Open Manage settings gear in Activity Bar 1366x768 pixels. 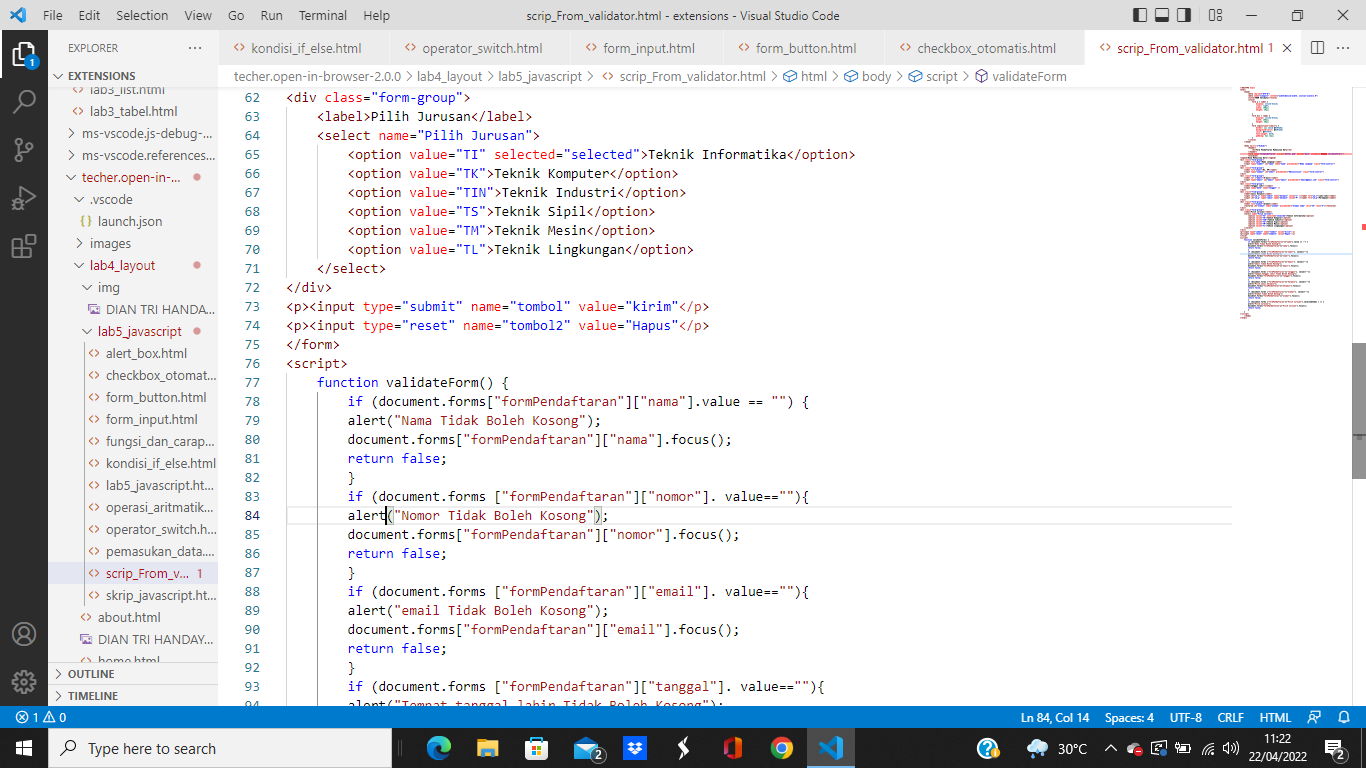(25, 682)
